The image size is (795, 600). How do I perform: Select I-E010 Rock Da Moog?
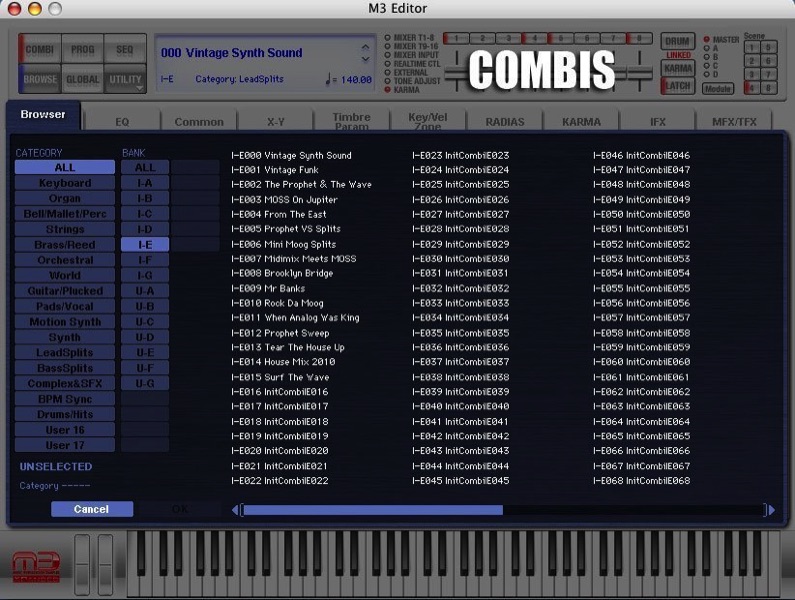(277, 303)
